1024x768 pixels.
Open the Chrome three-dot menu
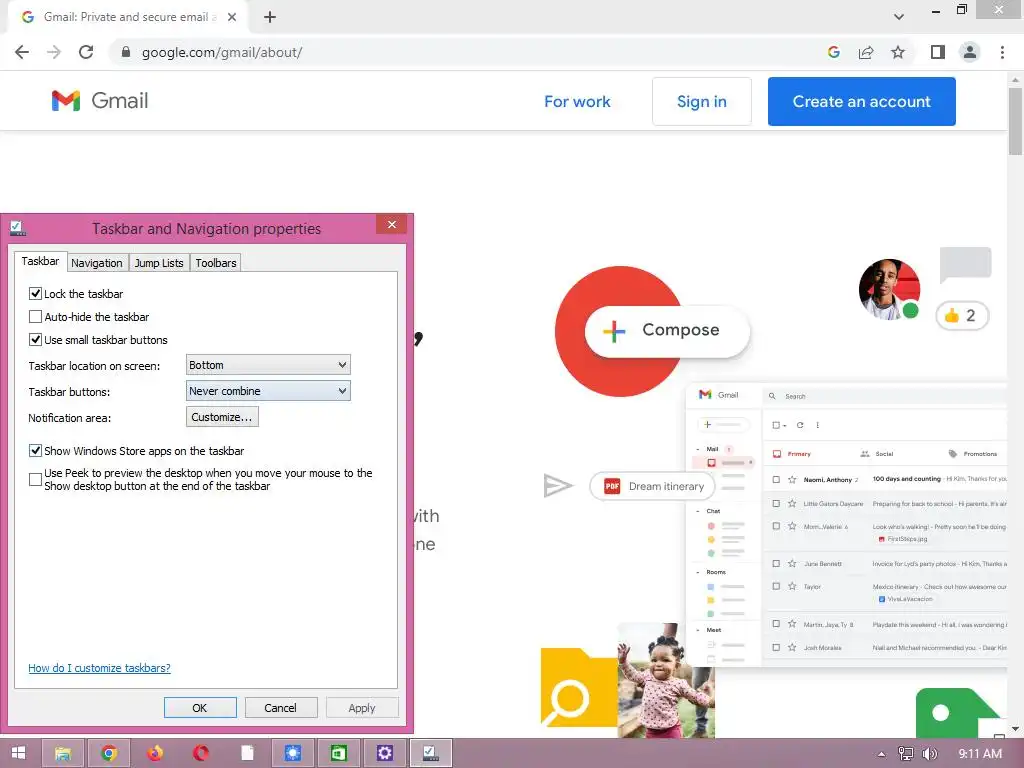(x=1002, y=52)
